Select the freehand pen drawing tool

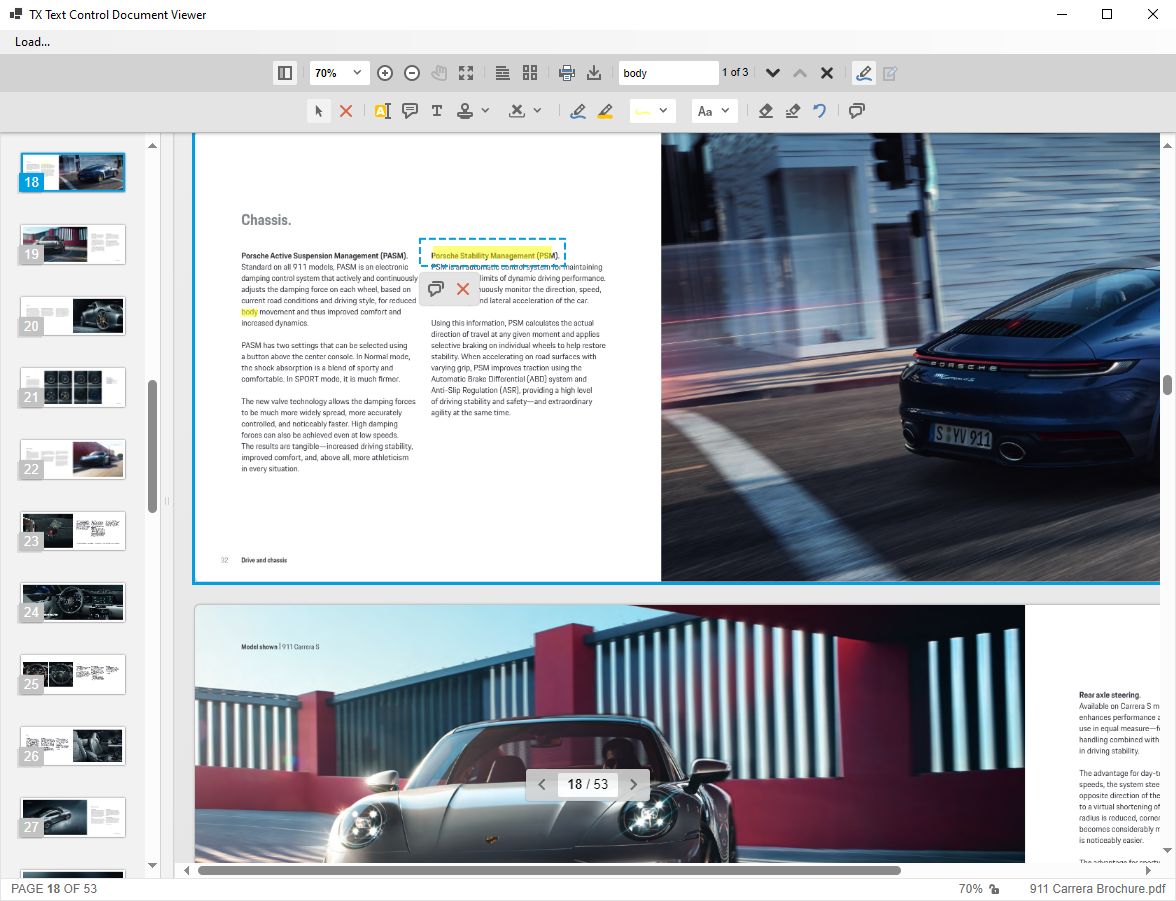[x=578, y=111]
